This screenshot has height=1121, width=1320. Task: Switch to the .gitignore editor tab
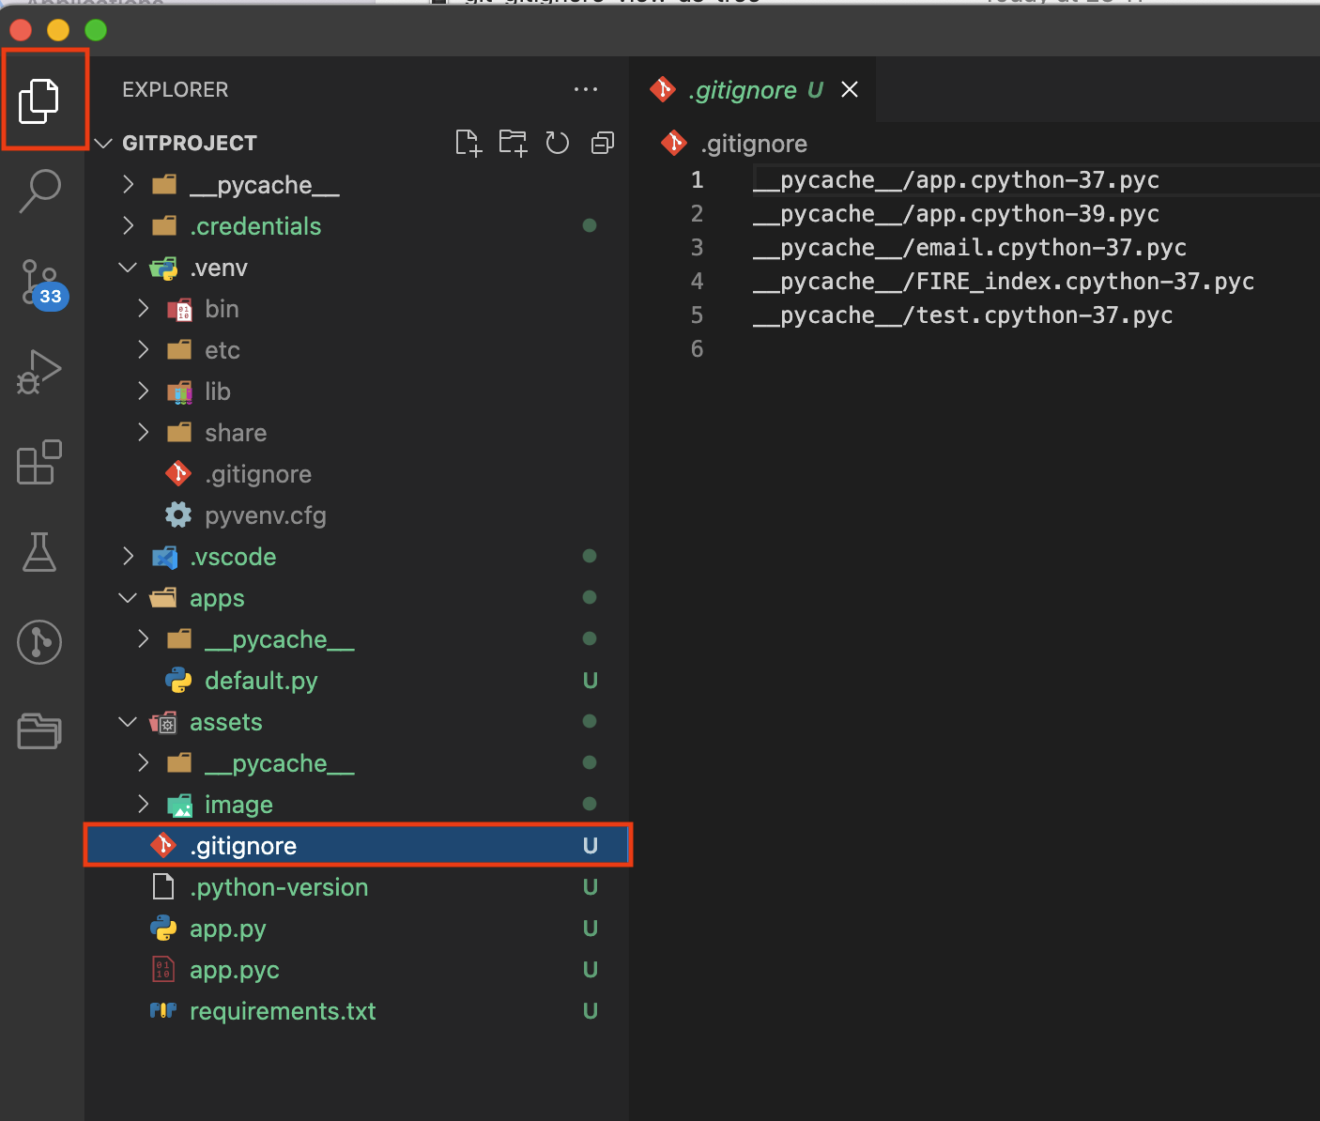(x=745, y=89)
